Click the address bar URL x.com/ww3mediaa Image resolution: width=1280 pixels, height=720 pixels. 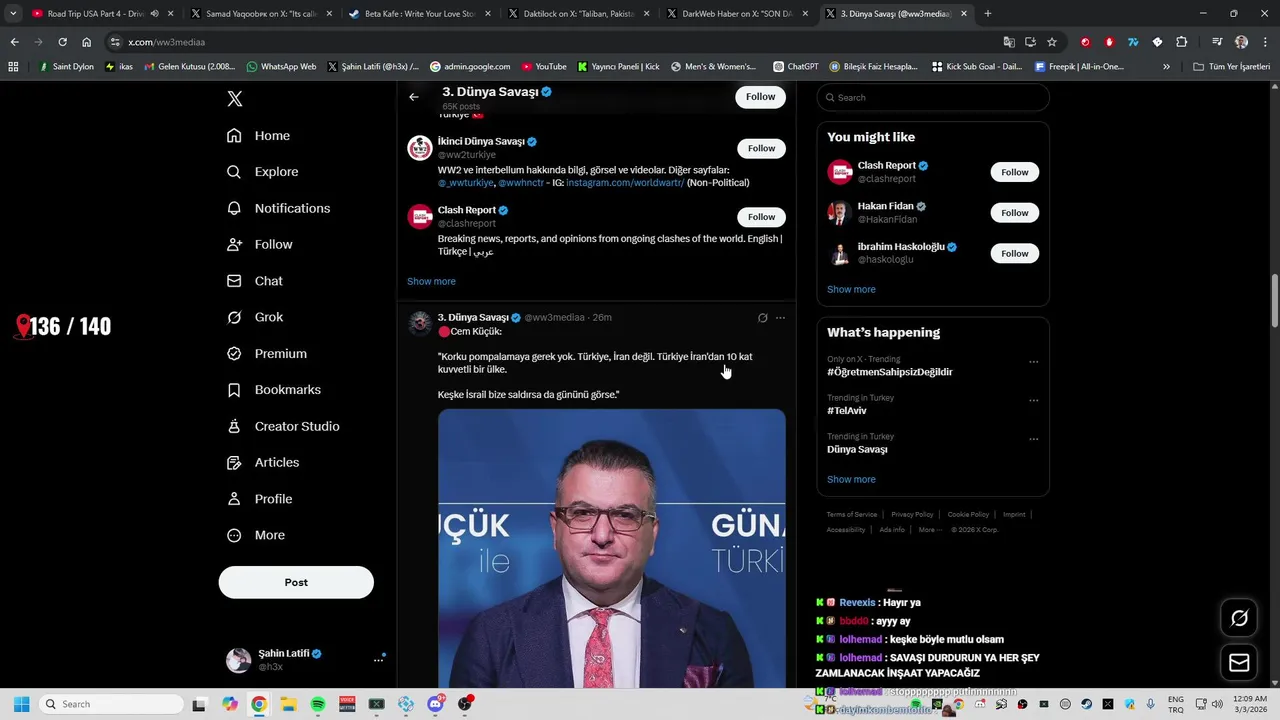(166, 42)
